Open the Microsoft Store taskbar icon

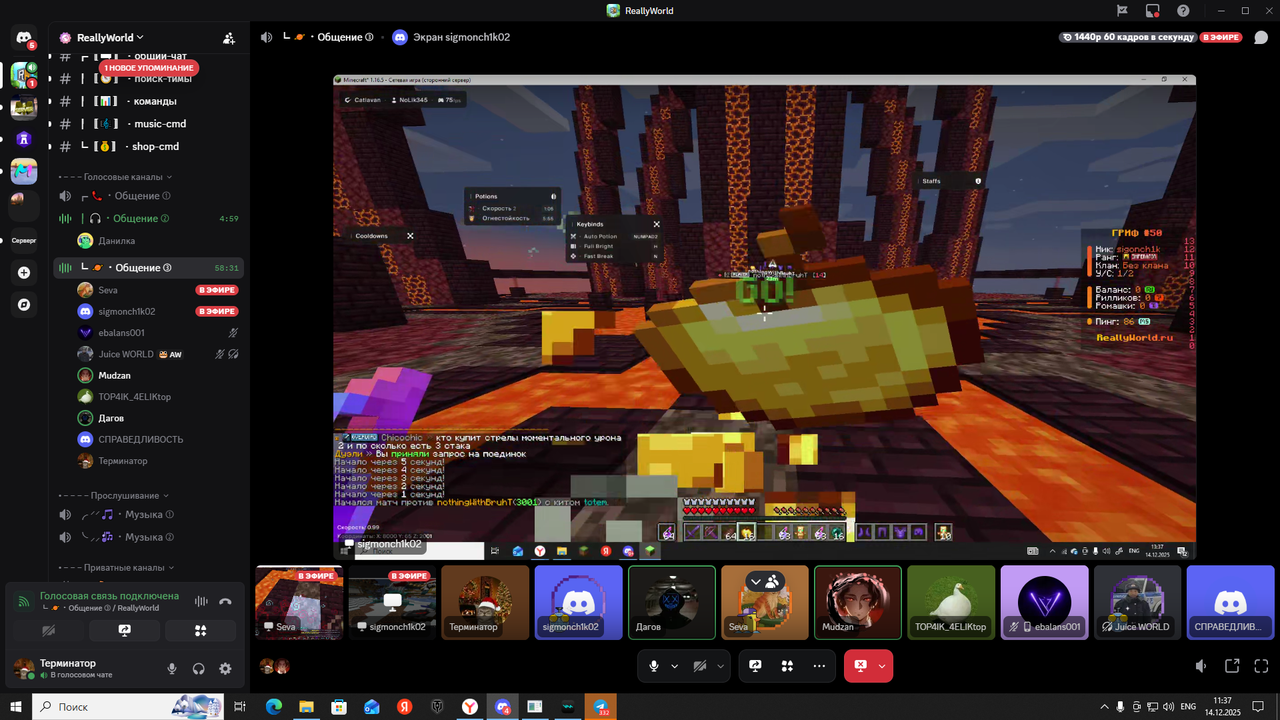pyautogui.click(x=339, y=707)
